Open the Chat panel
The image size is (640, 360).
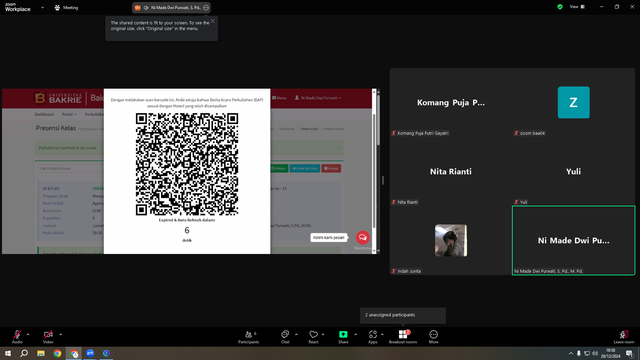[x=285, y=337]
